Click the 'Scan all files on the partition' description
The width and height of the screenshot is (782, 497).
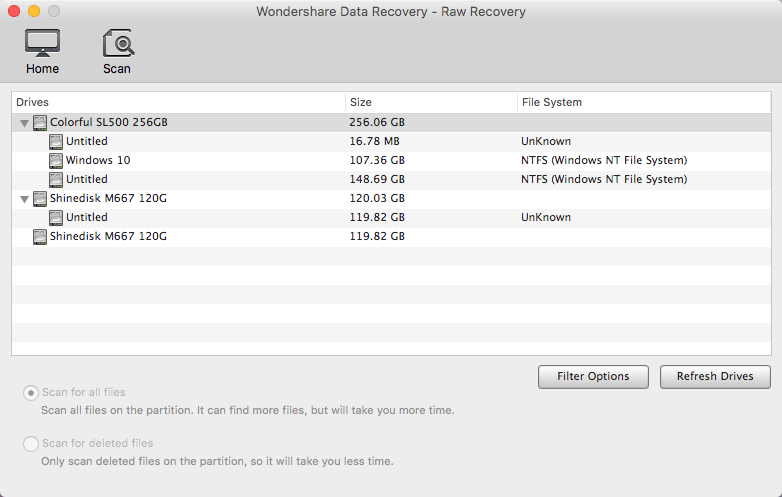point(248,411)
